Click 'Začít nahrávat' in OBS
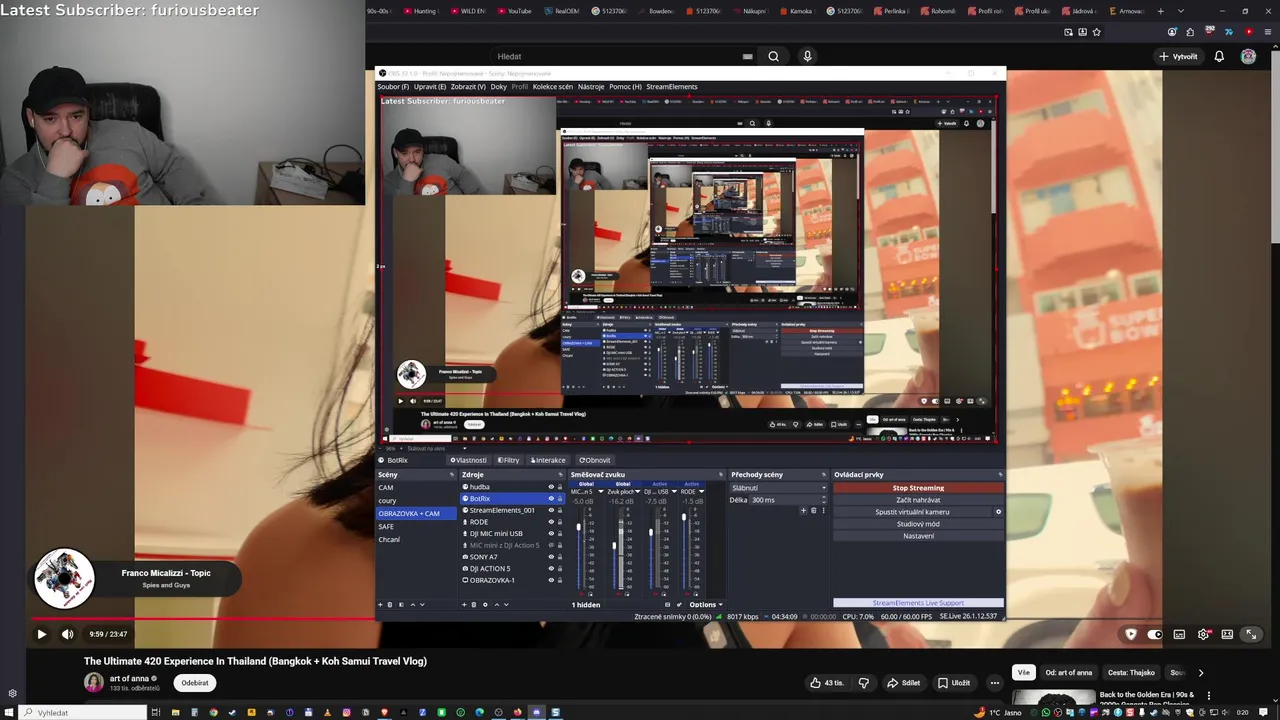This screenshot has height=720, width=1280. 918,500
